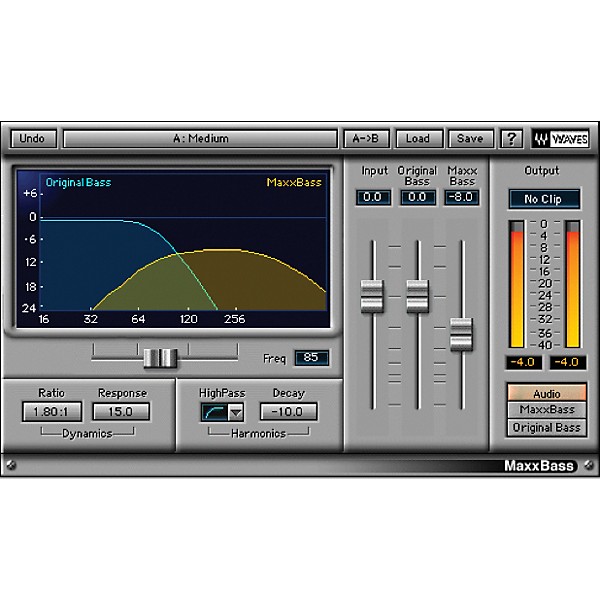Copy setup with the A->B button
Viewport: 600px width, 600px height.
(x=366, y=139)
